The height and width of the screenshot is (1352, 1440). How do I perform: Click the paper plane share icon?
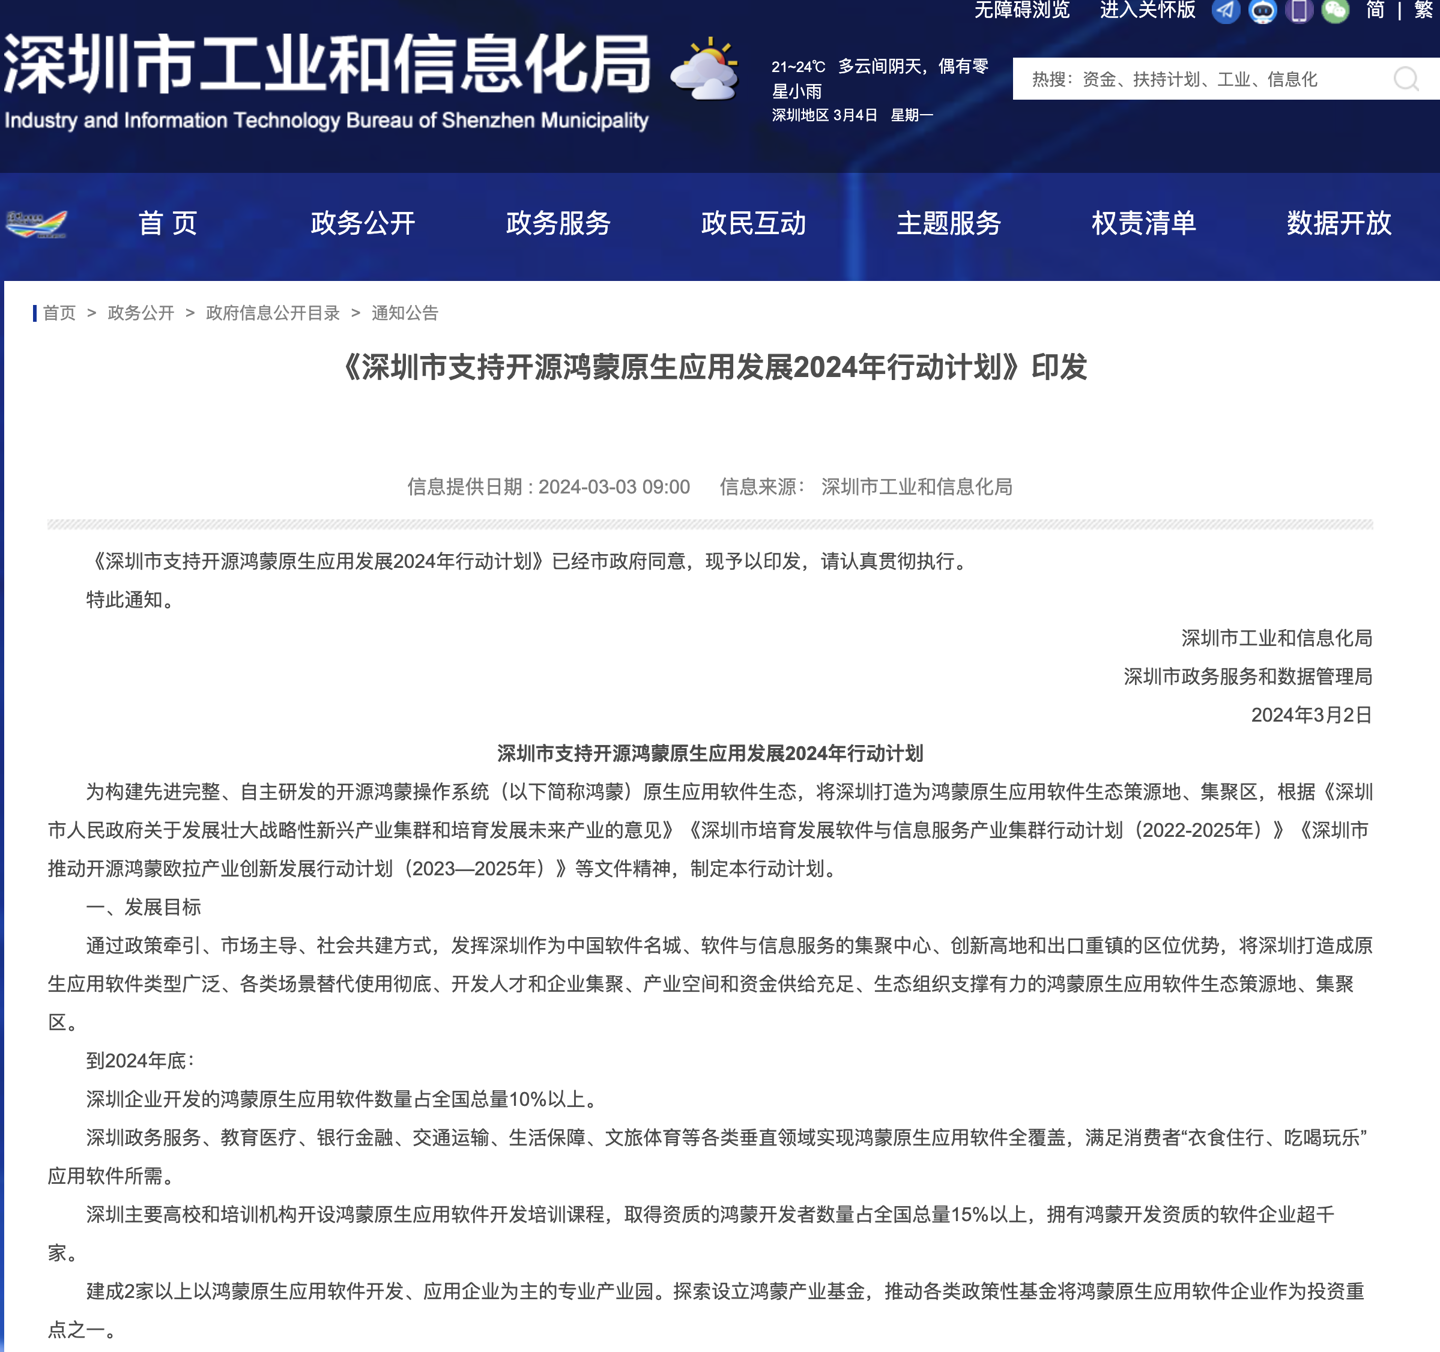(x=1226, y=12)
